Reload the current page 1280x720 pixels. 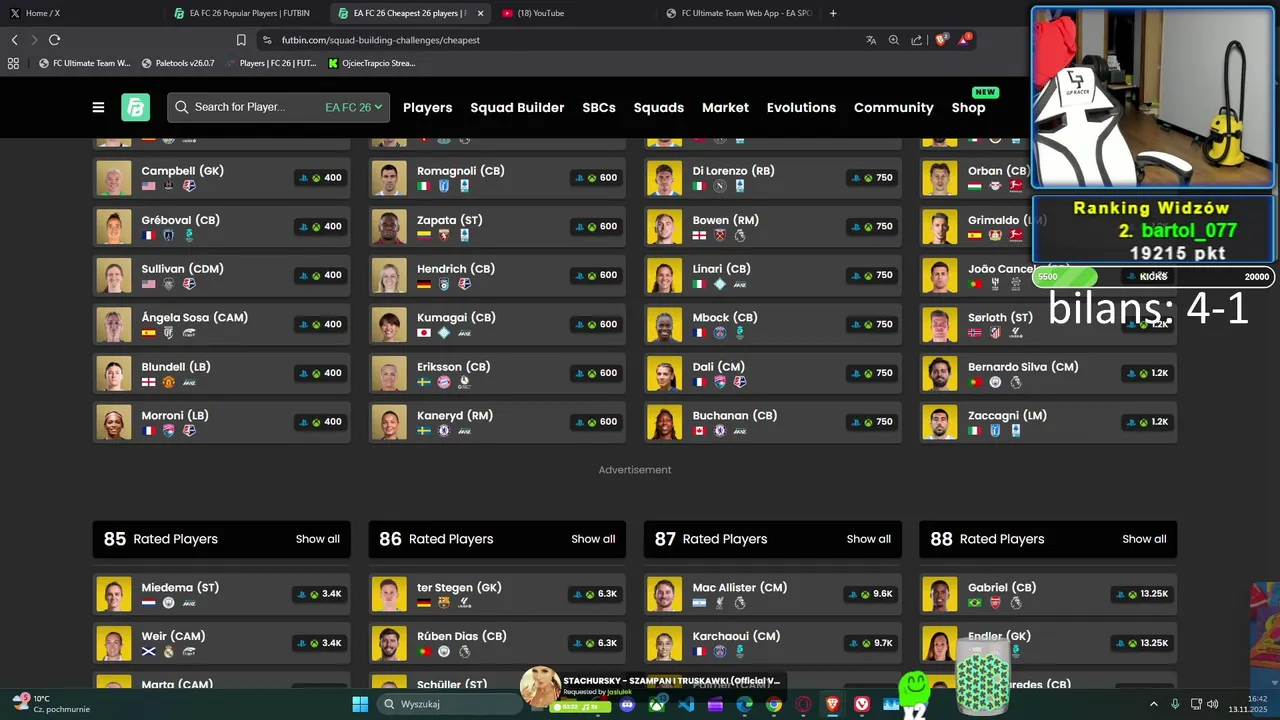(x=54, y=40)
